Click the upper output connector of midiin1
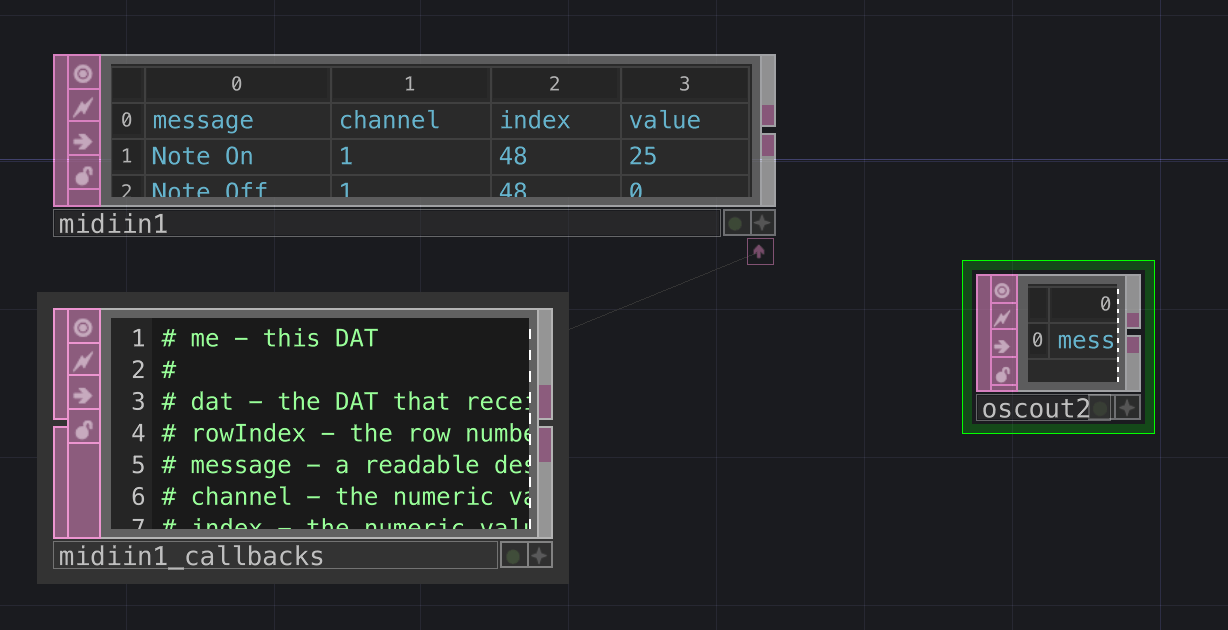 [768, 115]
